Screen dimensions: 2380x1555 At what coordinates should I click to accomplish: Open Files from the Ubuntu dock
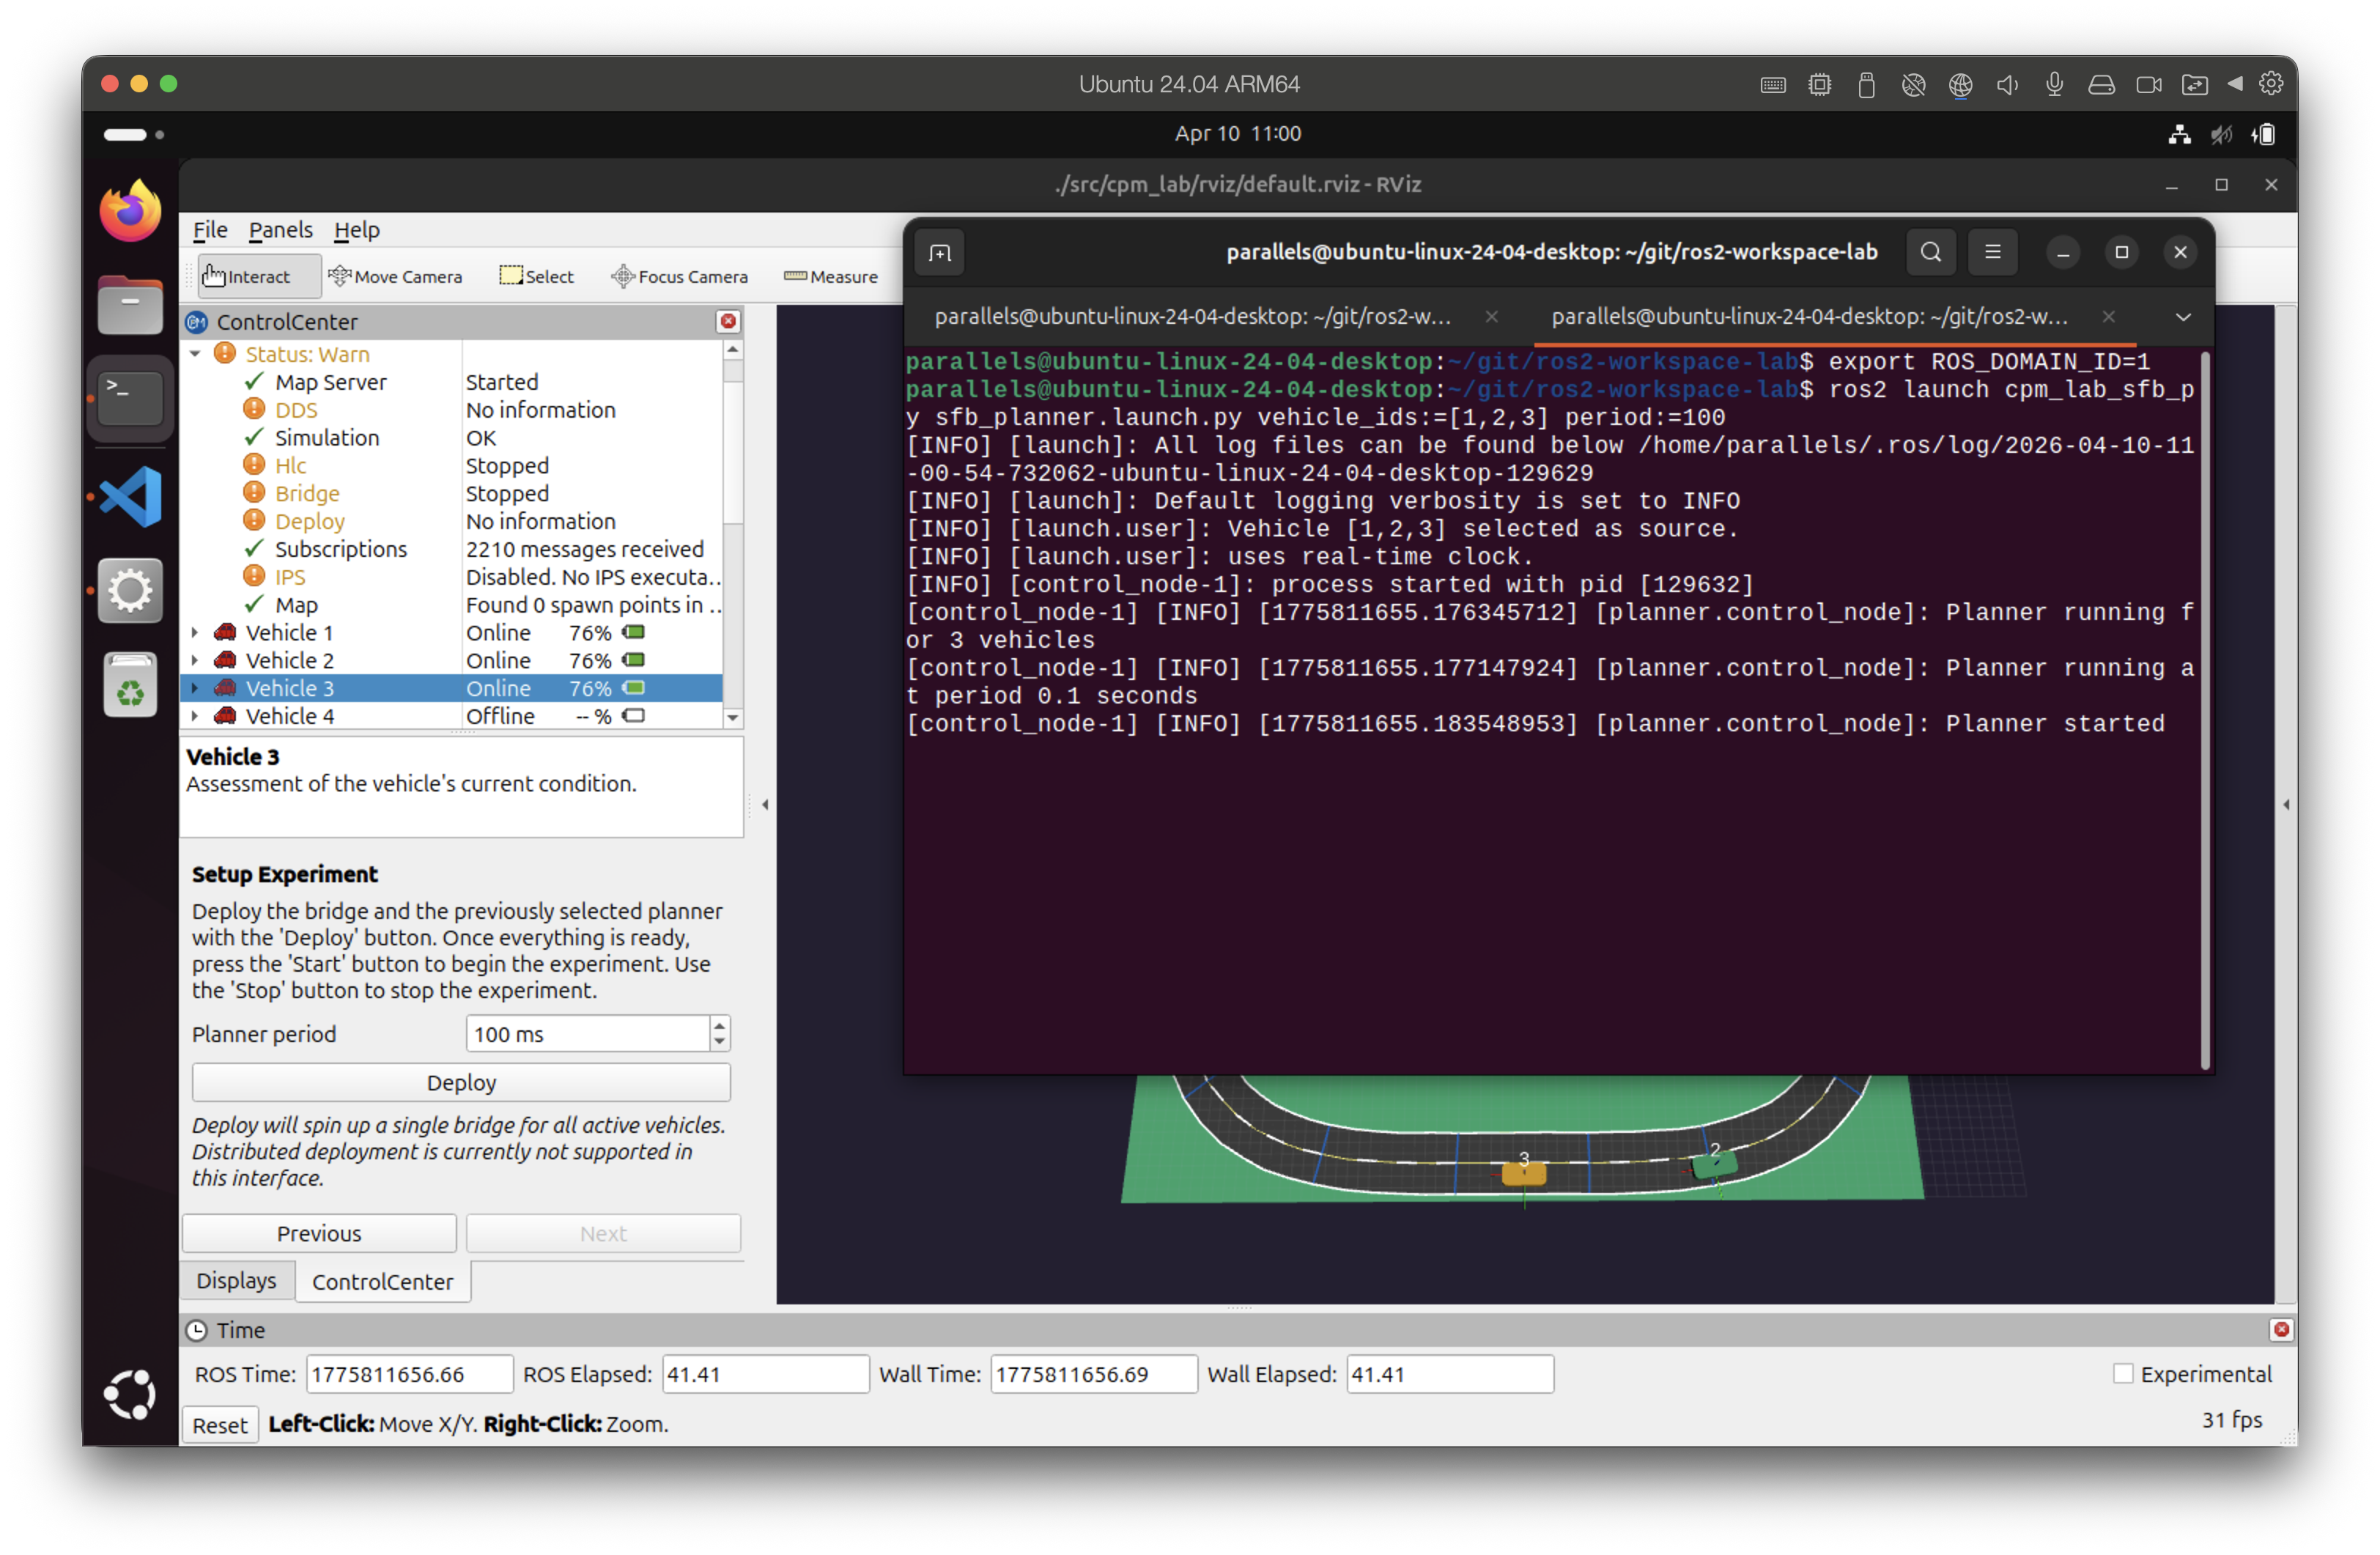(130, 304)
